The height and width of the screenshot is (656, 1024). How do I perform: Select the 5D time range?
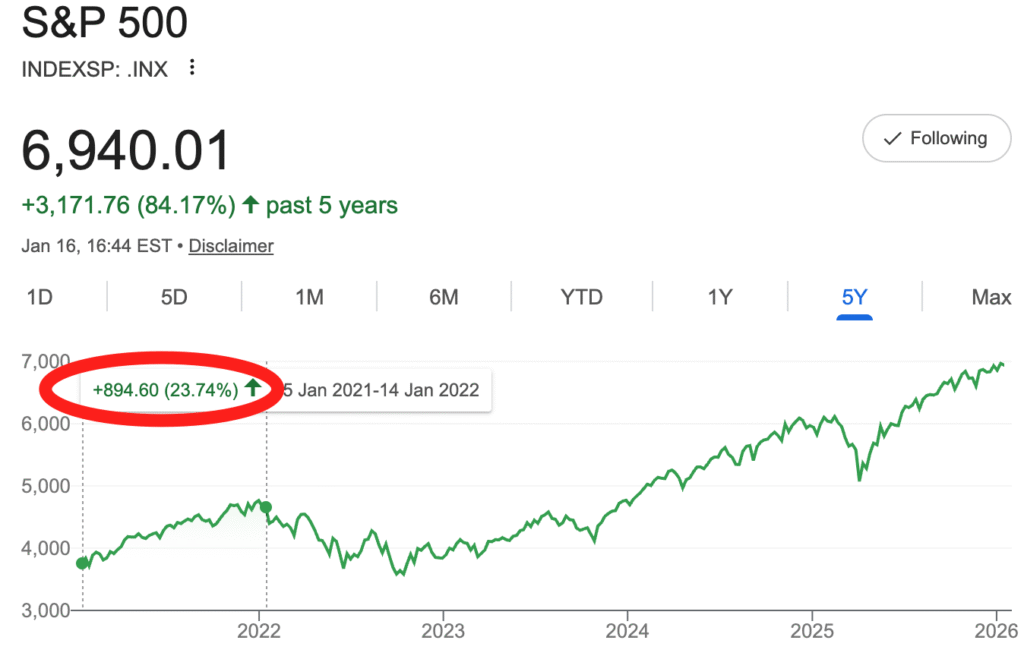click(x=174, y=297)
